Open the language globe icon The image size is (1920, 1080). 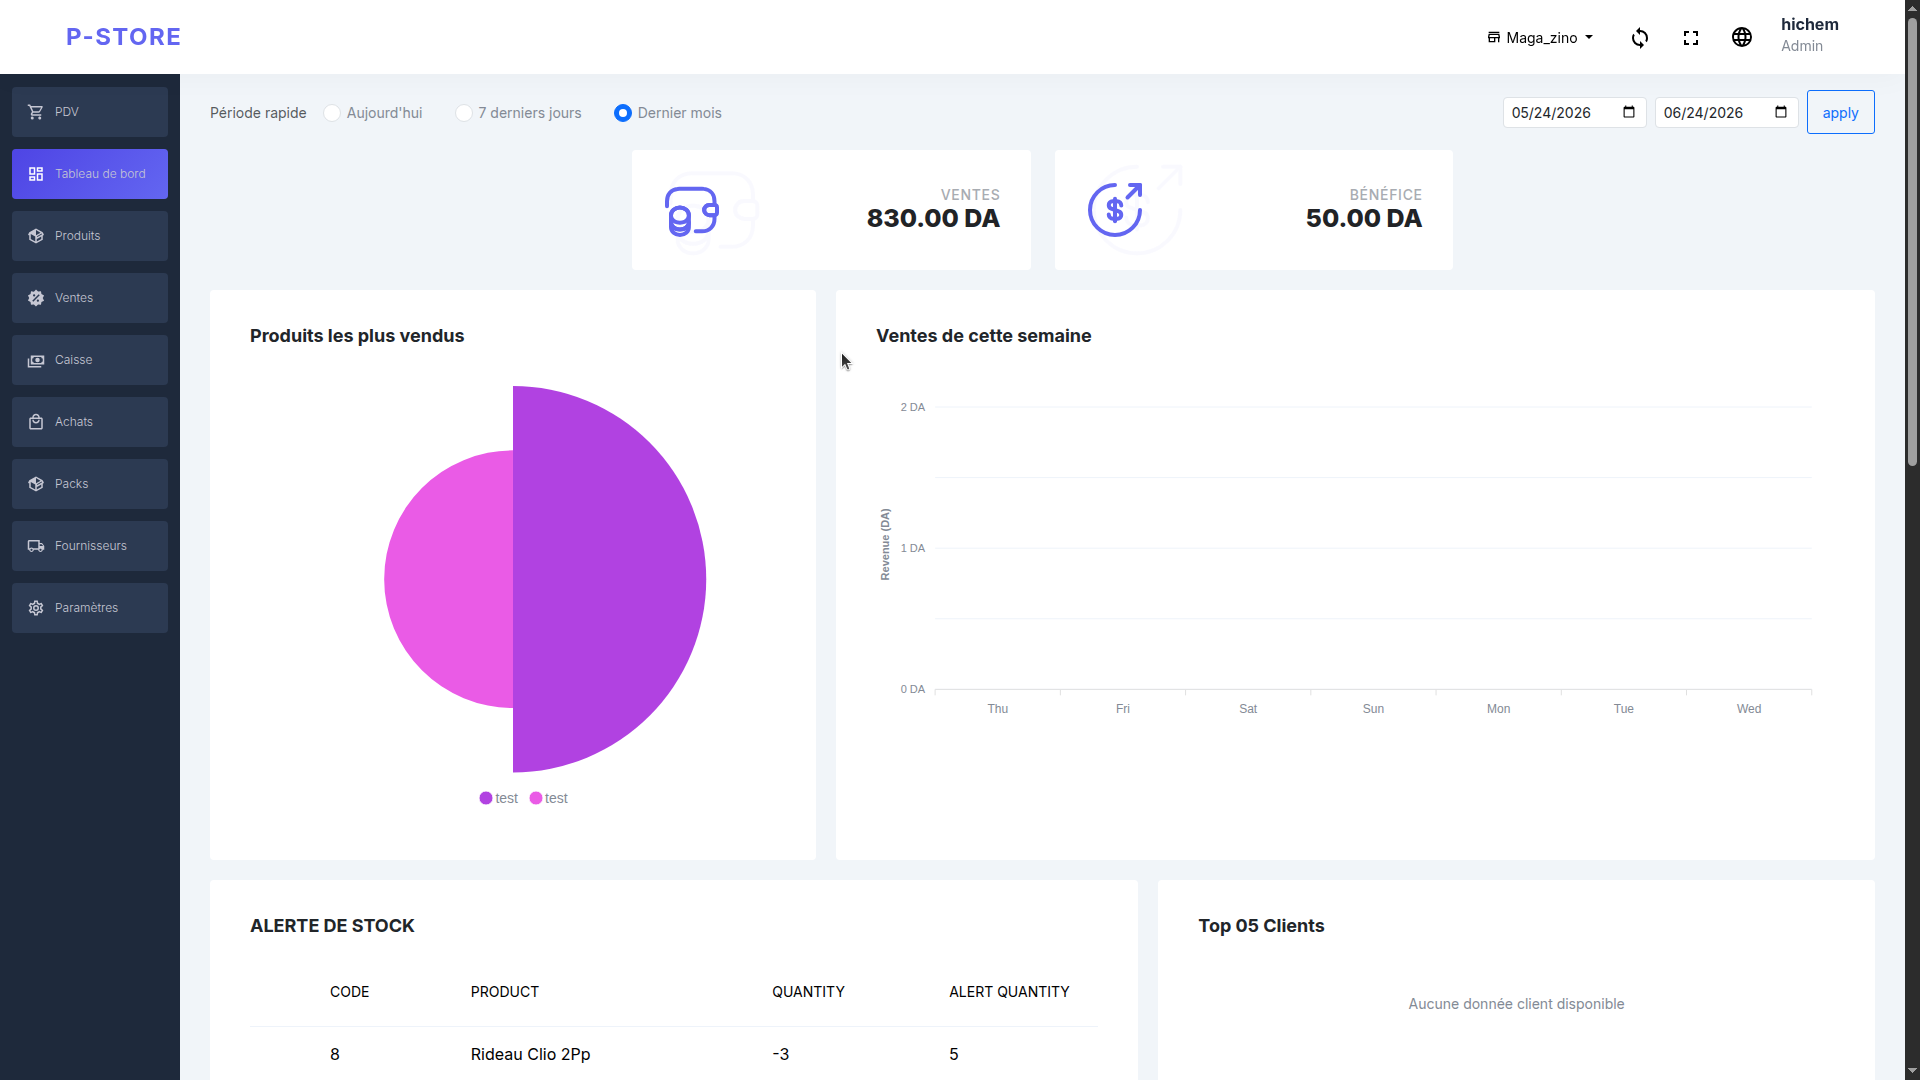pyautogui.click(x=1742, y=37)
